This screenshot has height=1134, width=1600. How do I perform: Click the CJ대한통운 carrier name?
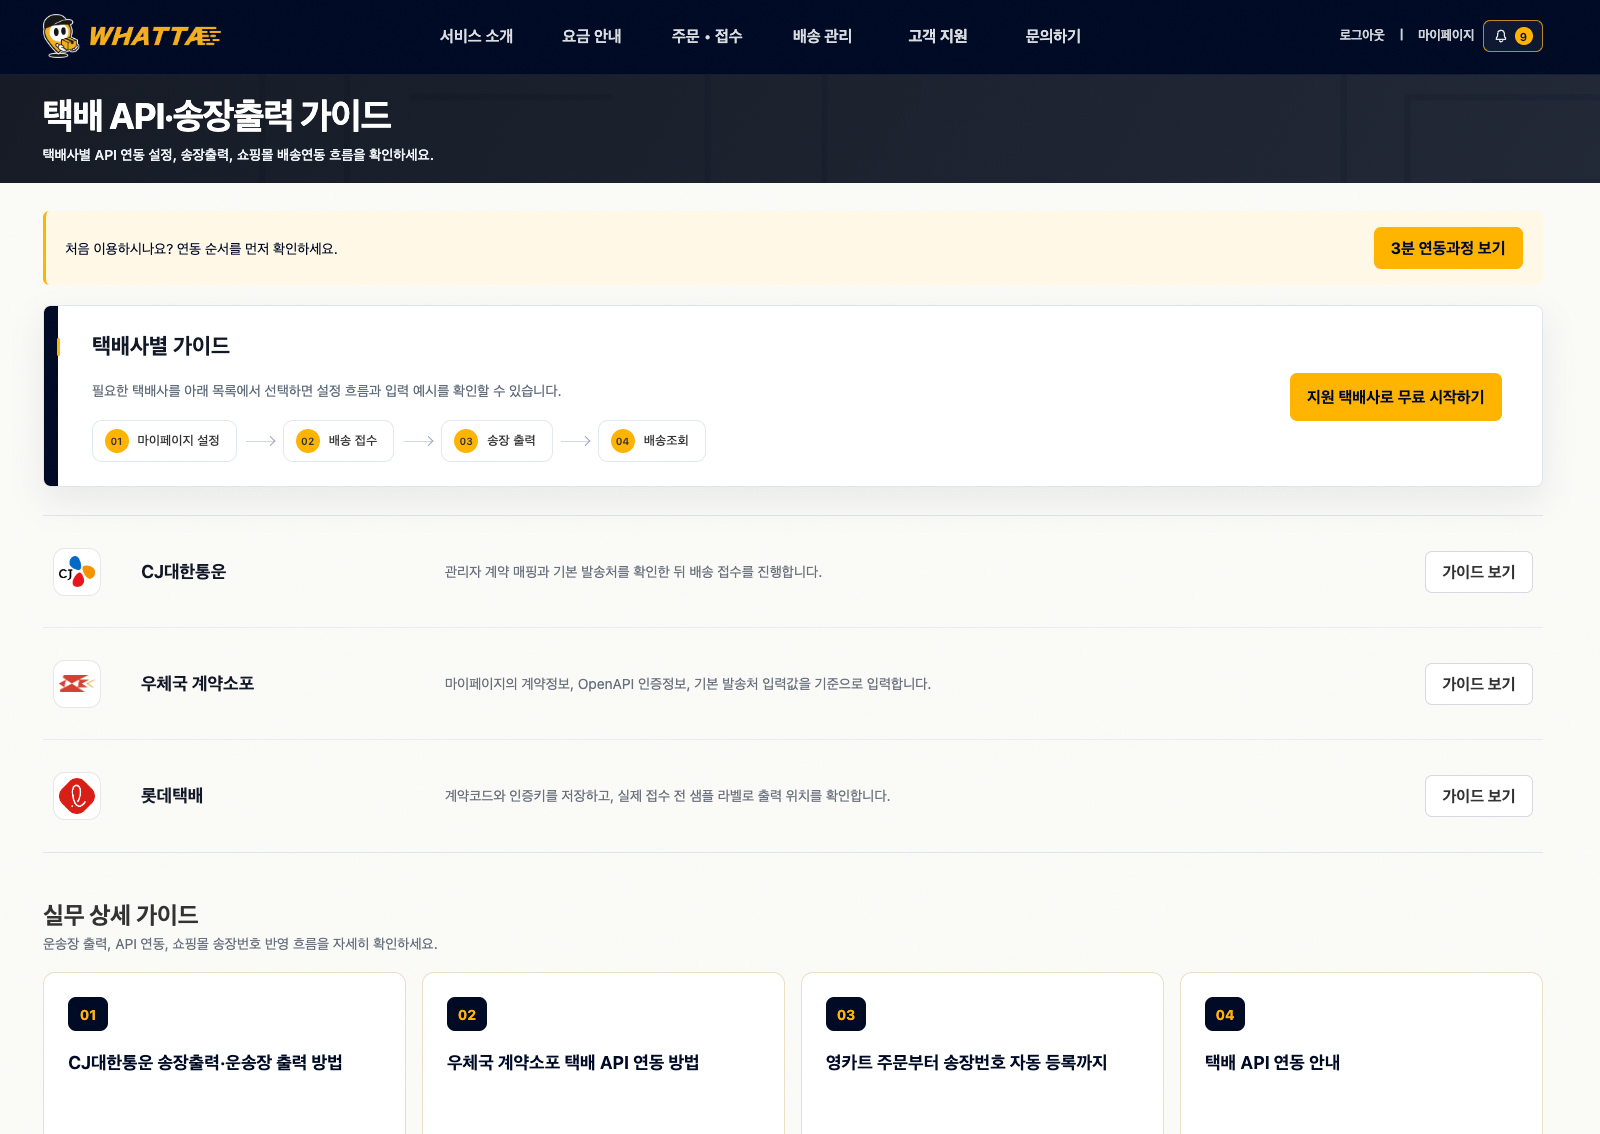(184, 572)
